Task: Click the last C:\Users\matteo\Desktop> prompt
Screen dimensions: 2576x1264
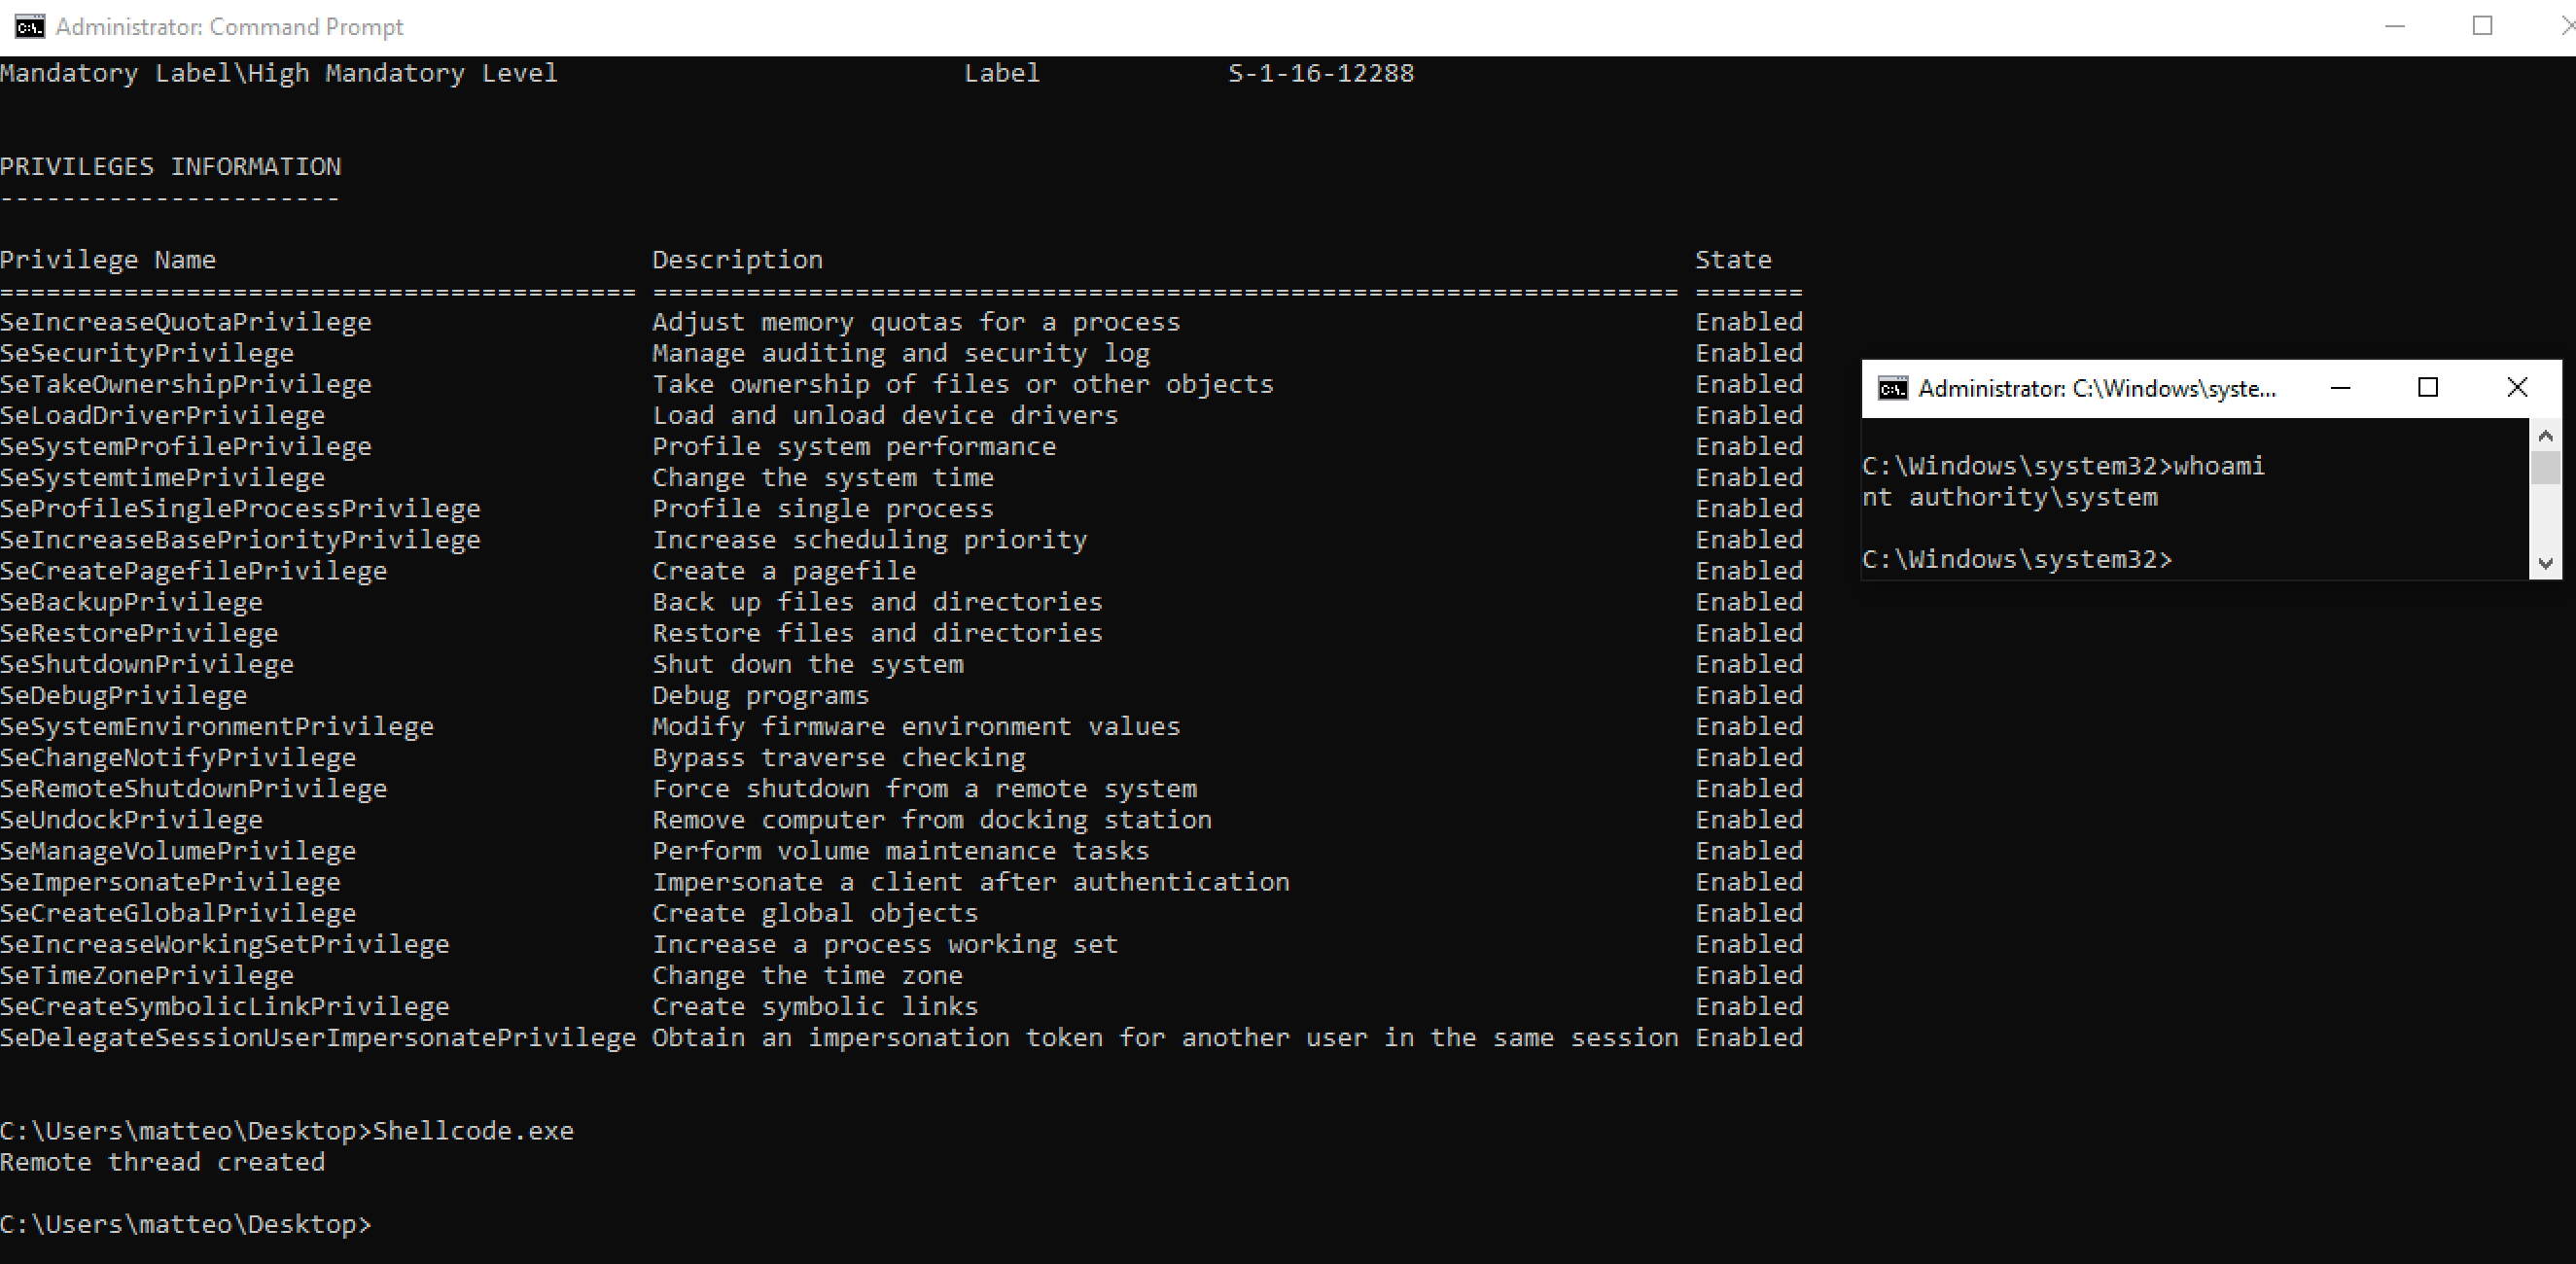Action: (x=186, y=1225)
